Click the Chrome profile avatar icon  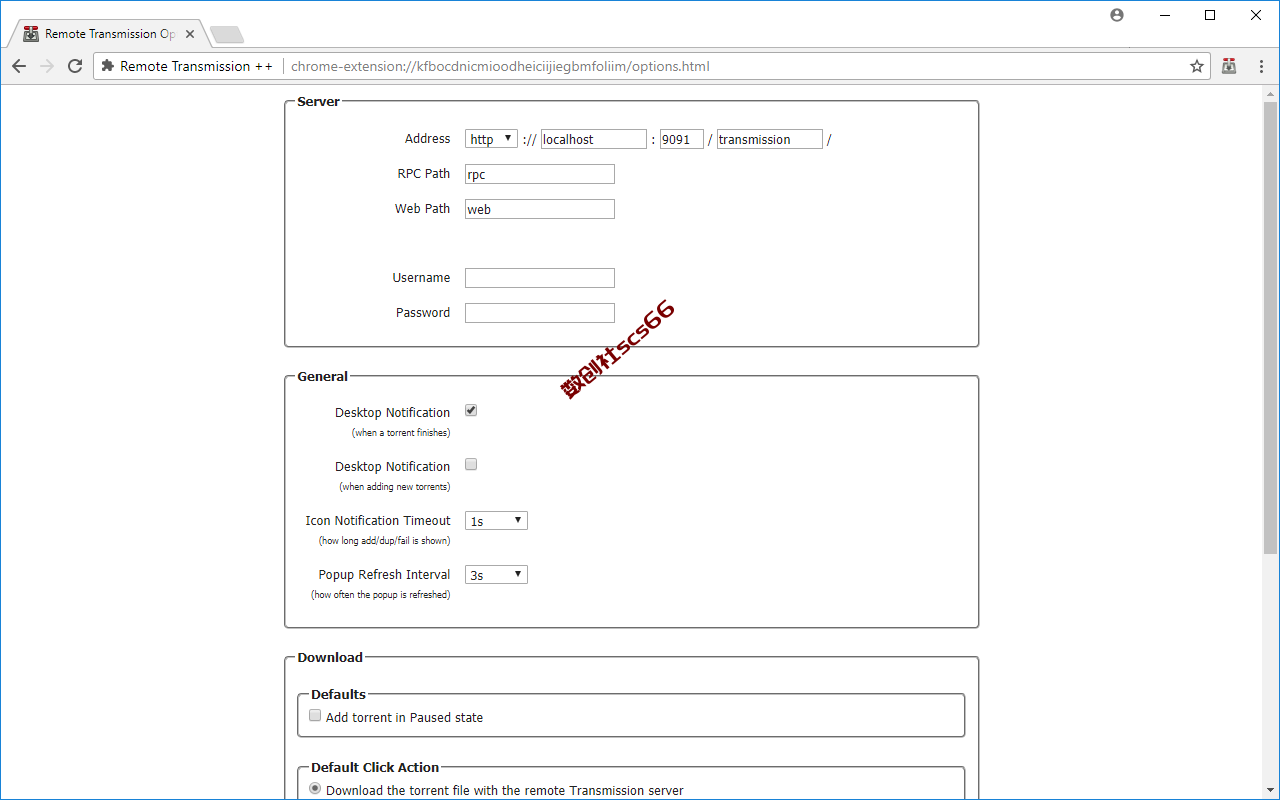point(1117,15)
